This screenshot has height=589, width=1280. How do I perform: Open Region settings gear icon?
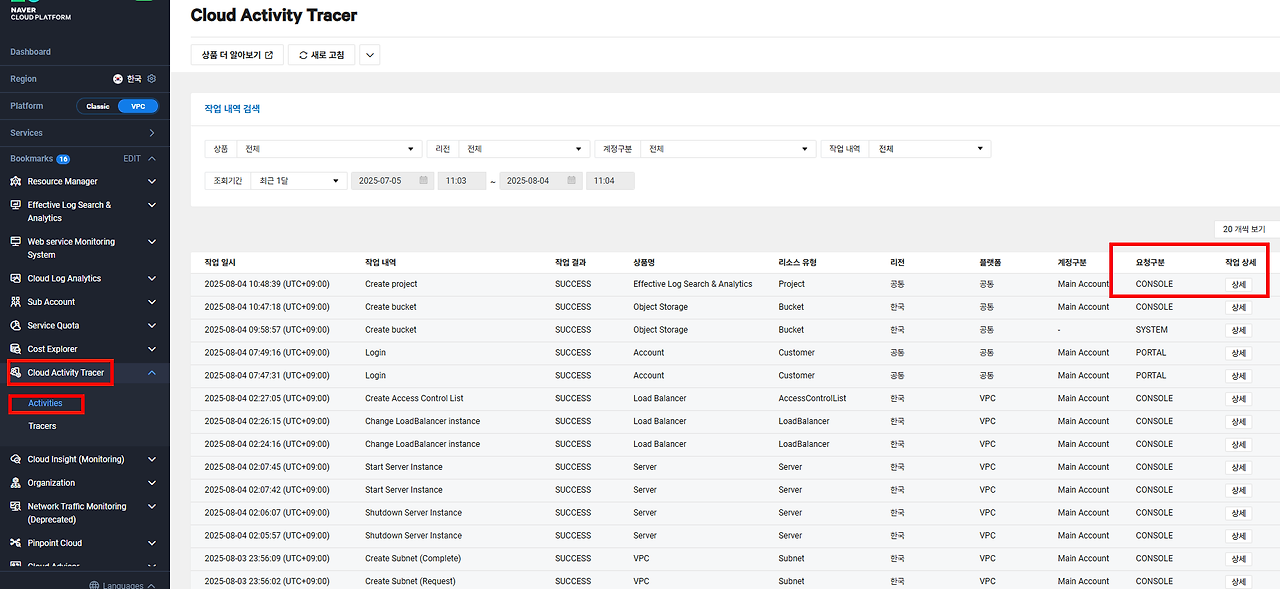coord(152,78)
